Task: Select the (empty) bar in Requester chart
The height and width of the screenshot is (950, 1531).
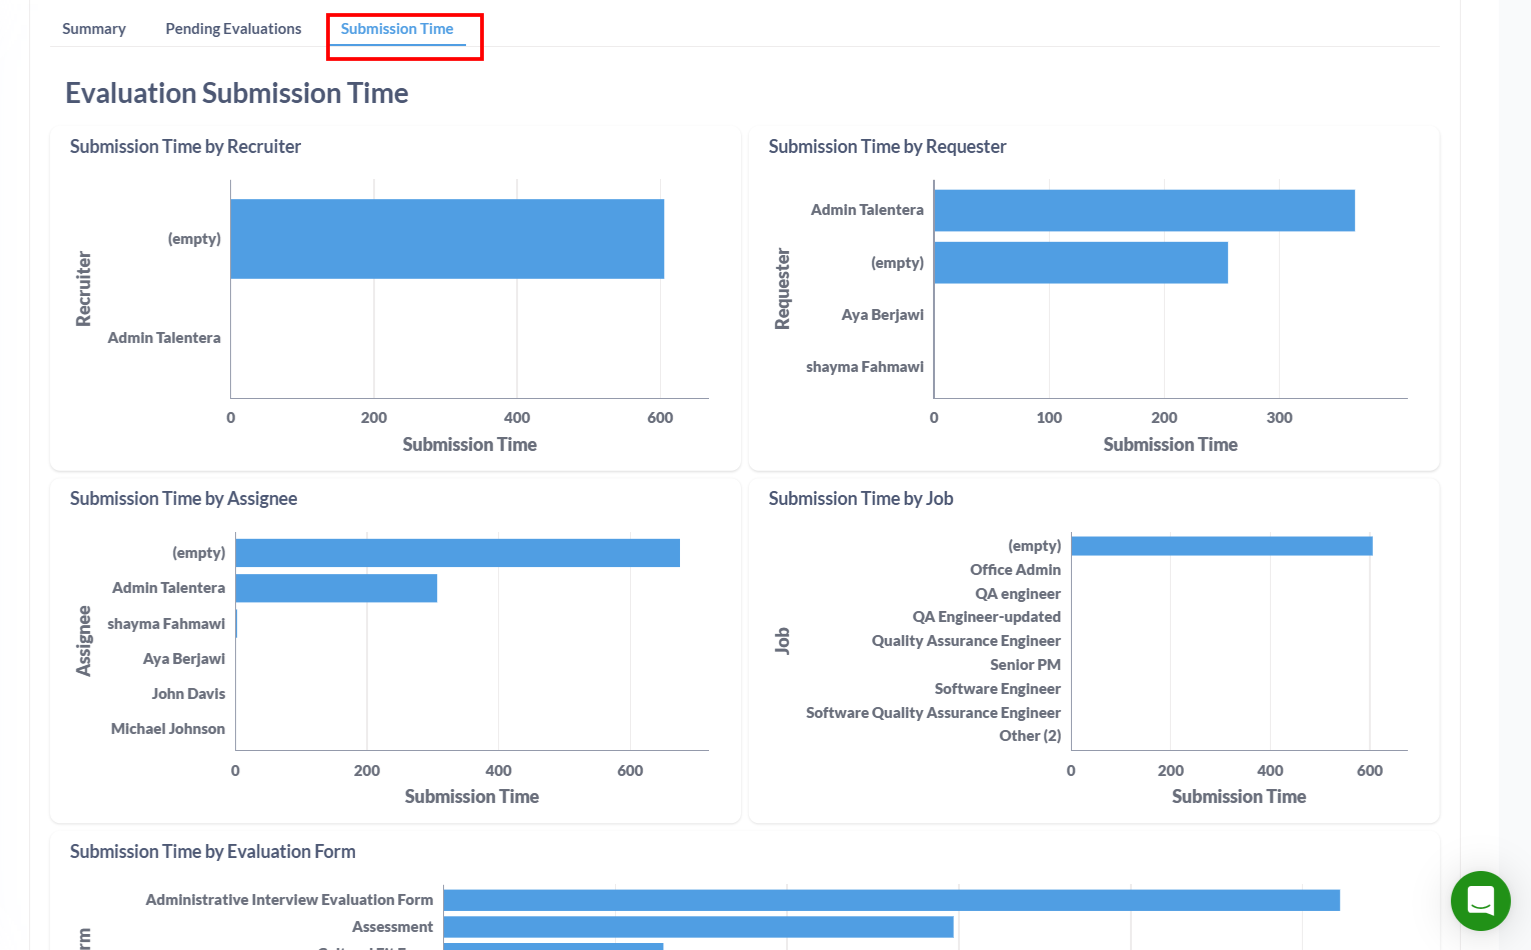Action: (x=1080, y=263)
